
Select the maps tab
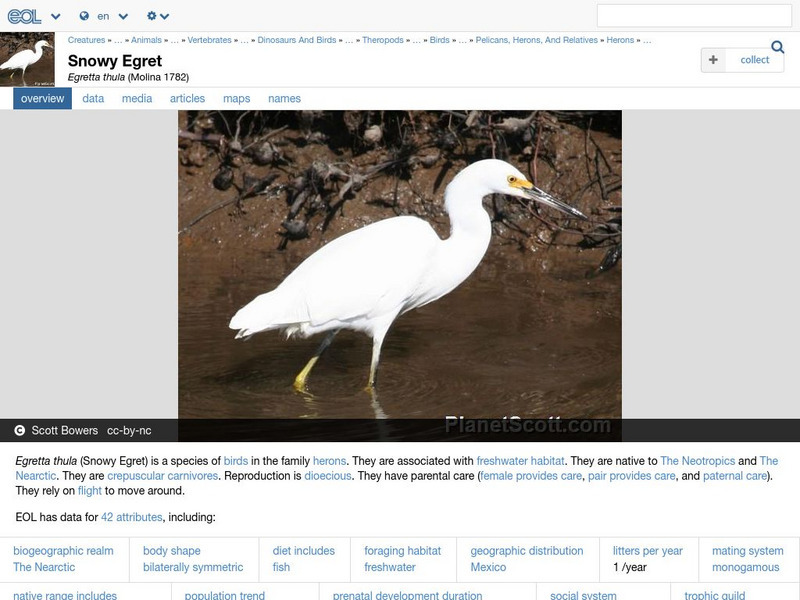click(237, 98)
